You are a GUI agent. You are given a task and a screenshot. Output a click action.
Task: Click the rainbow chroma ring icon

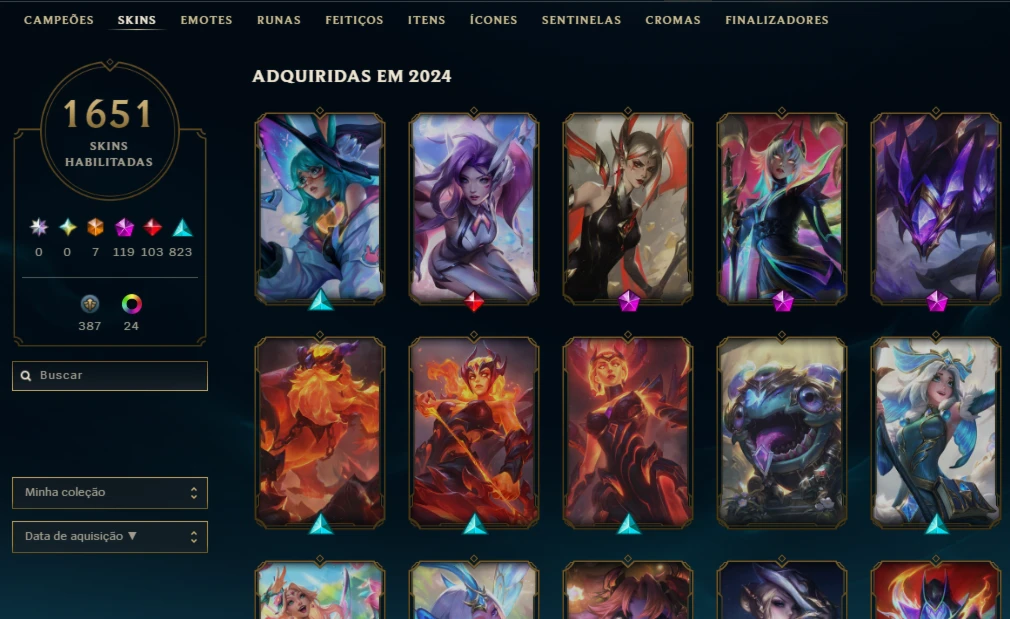pyautogui.click(x=131, y=303)
